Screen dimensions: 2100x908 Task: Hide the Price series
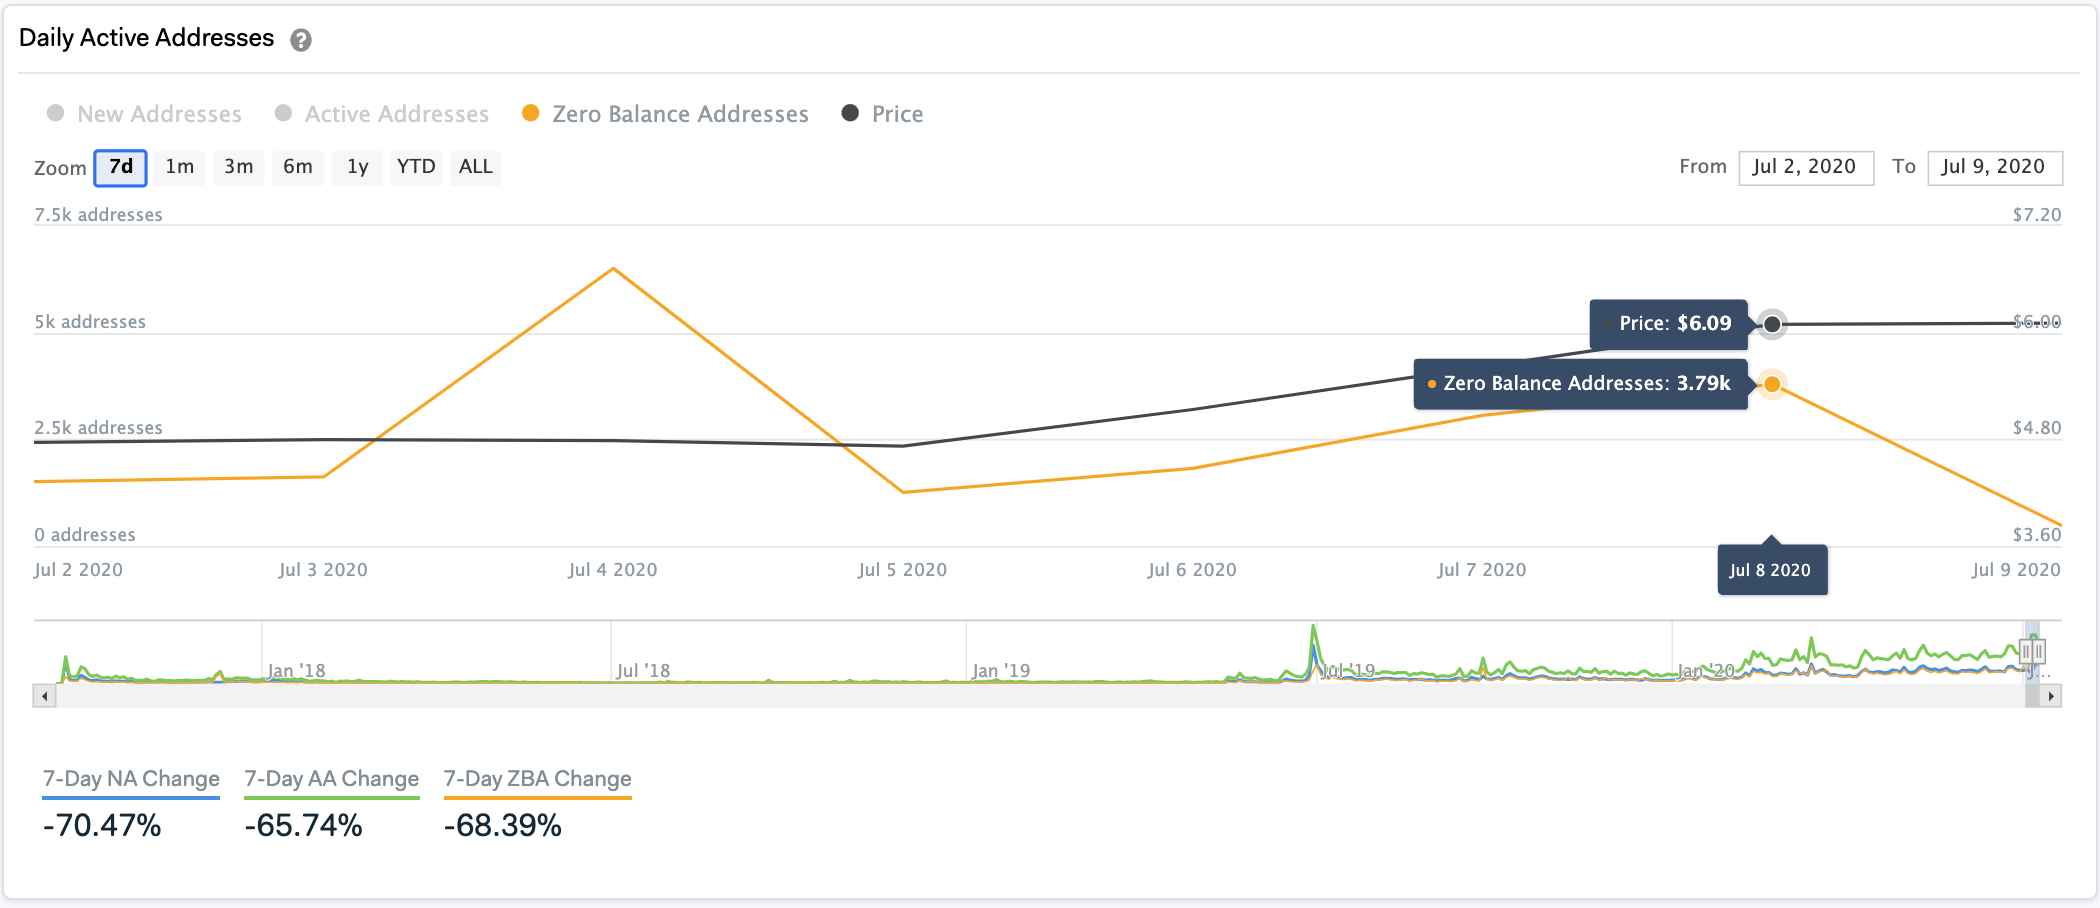click(883, 114)
